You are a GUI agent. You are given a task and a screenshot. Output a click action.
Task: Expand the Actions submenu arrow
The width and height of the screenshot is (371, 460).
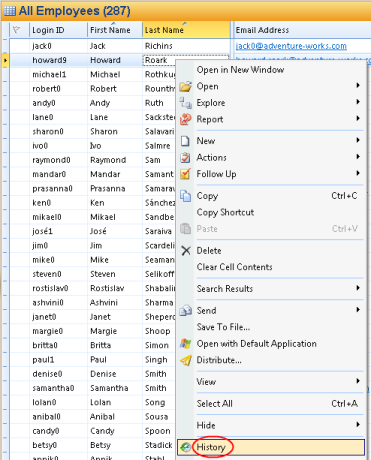pos(358,156)
